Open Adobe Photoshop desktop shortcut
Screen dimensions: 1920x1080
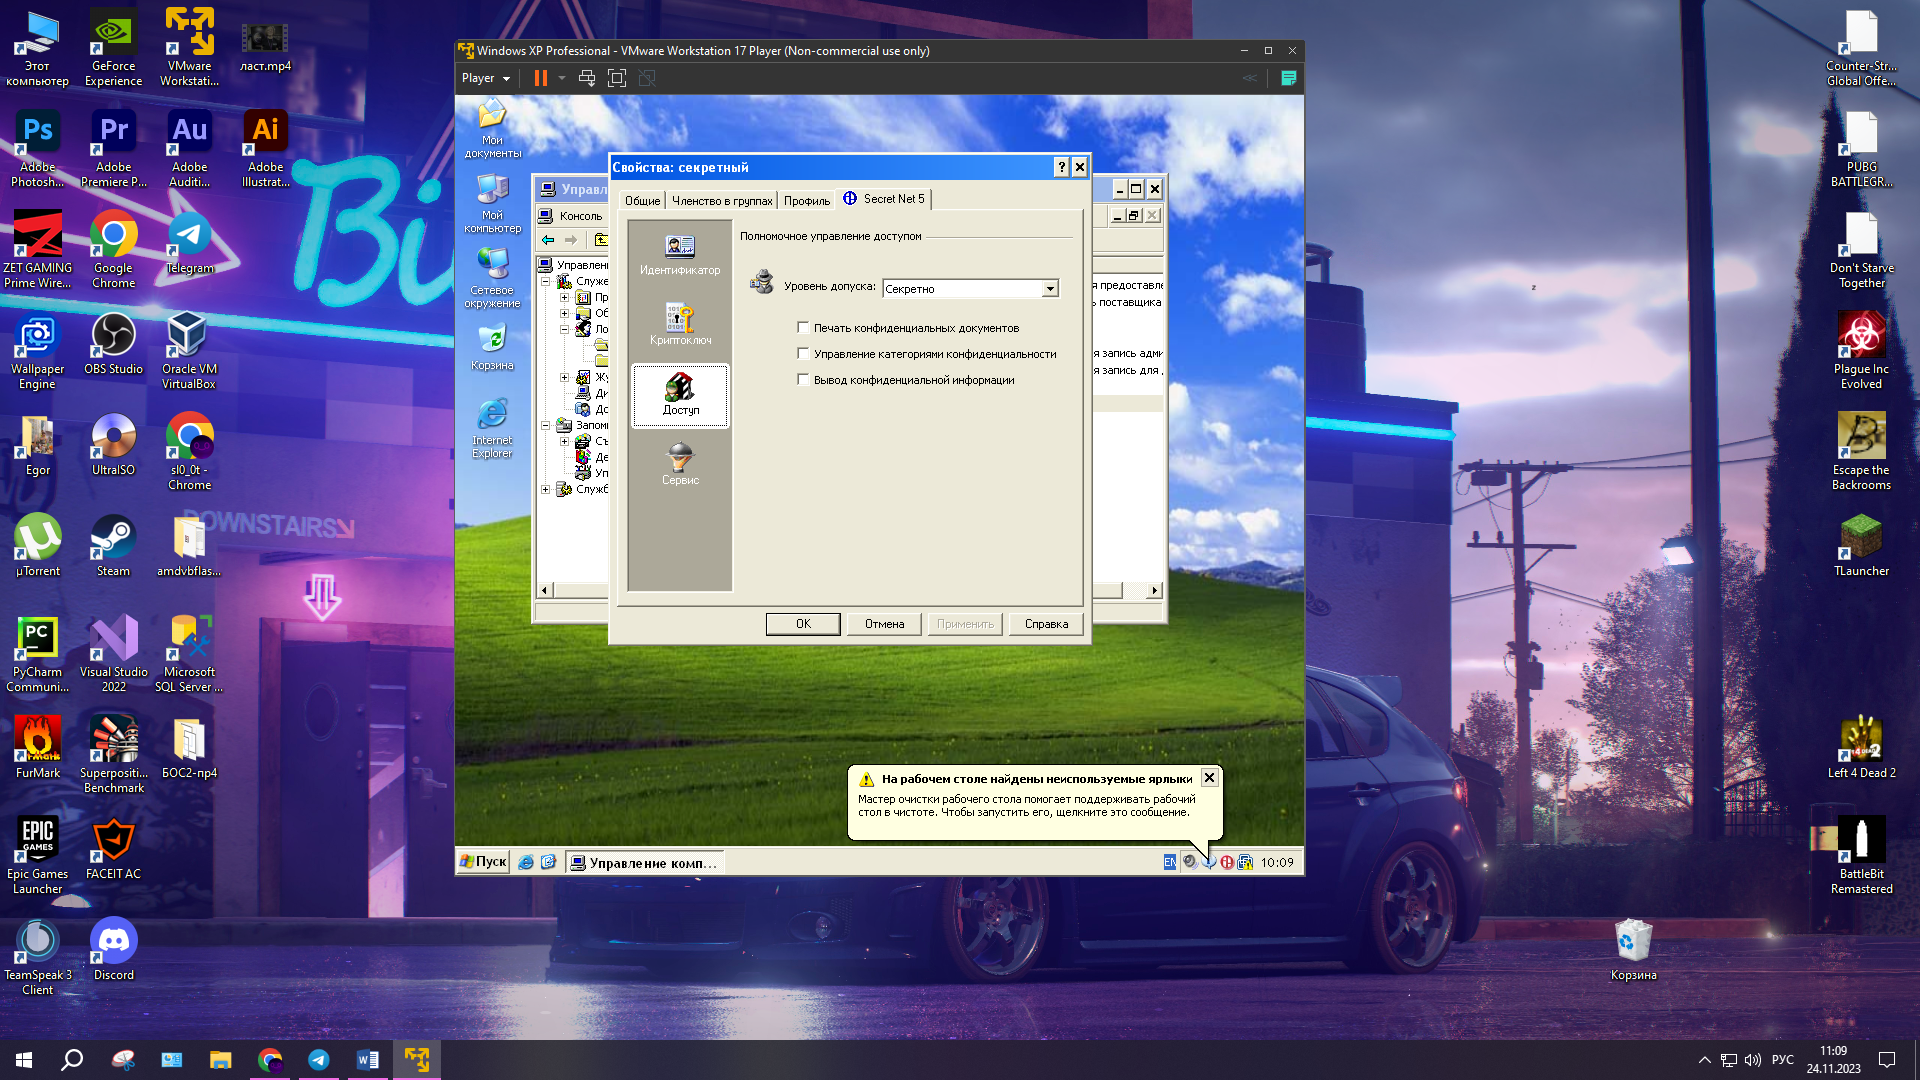(x=38, y=149)
